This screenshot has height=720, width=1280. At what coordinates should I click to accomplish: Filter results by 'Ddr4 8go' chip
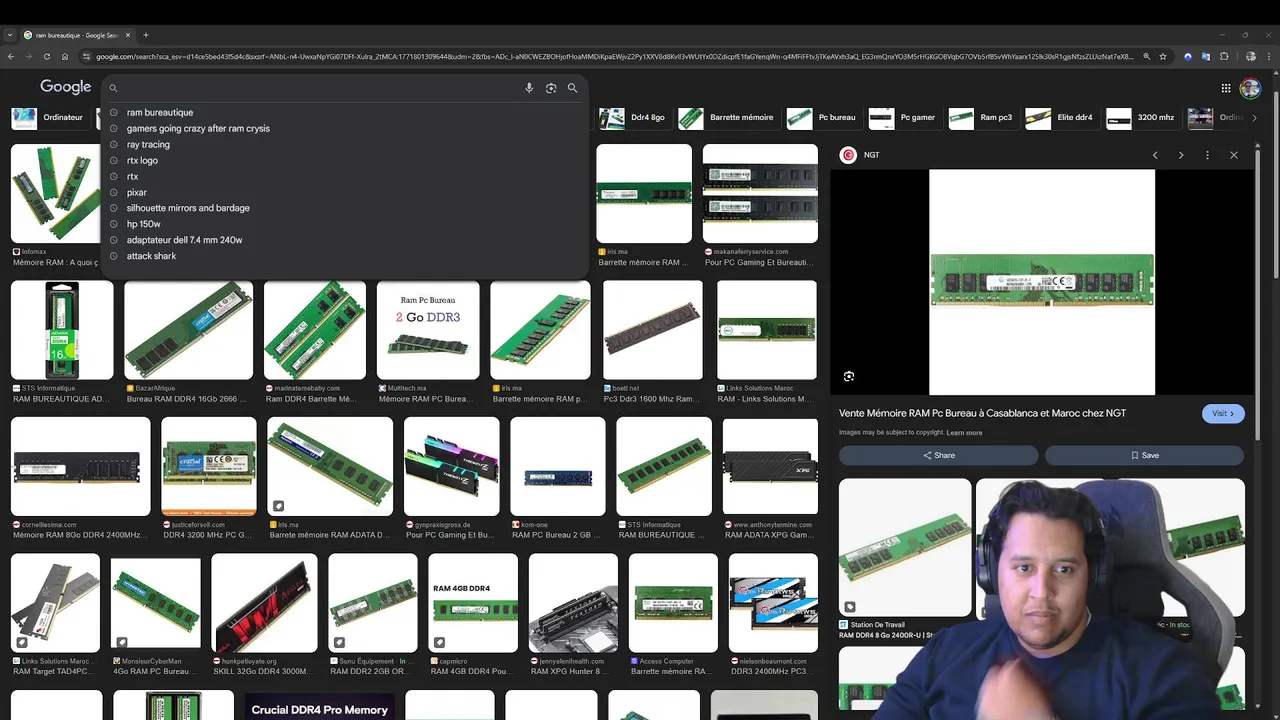point(633,118)
